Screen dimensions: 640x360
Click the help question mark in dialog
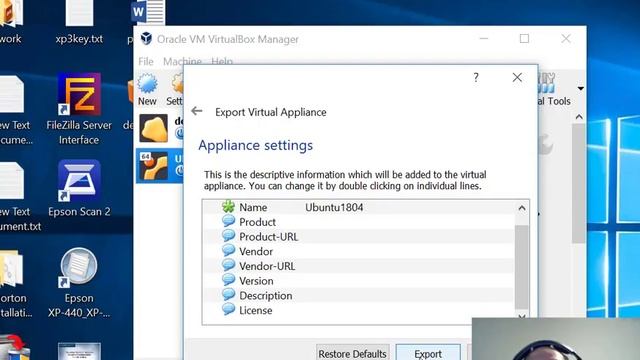pyautogui.click(x=476, y=77)
